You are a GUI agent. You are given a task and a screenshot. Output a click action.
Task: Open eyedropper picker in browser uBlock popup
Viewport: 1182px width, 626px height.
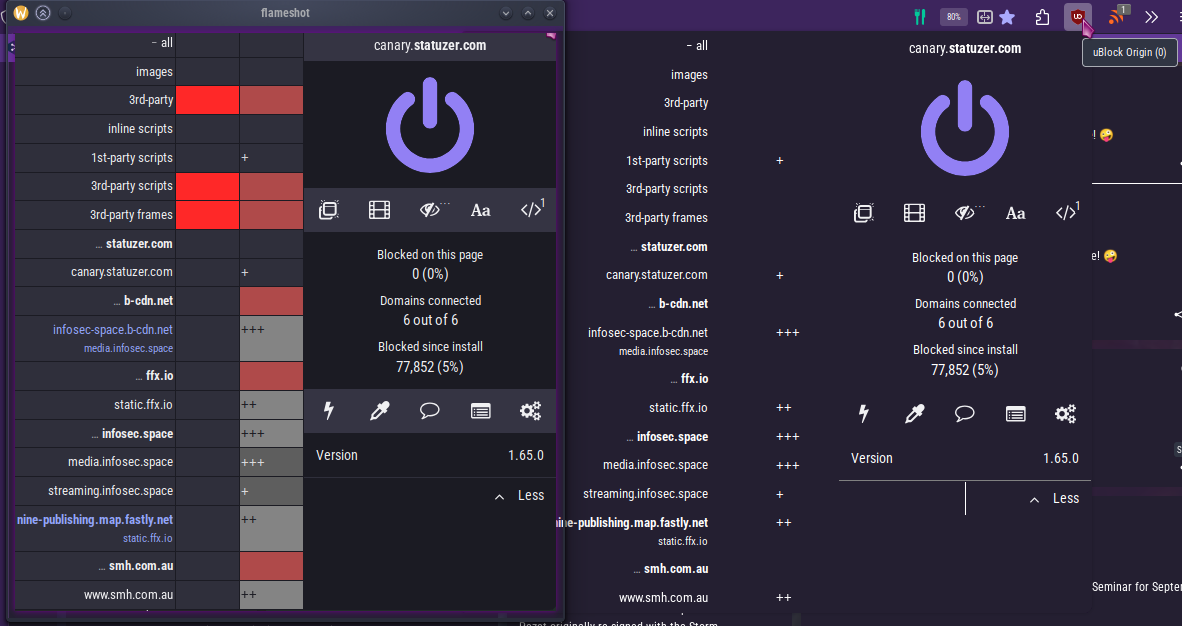click(x=914, y=413)
